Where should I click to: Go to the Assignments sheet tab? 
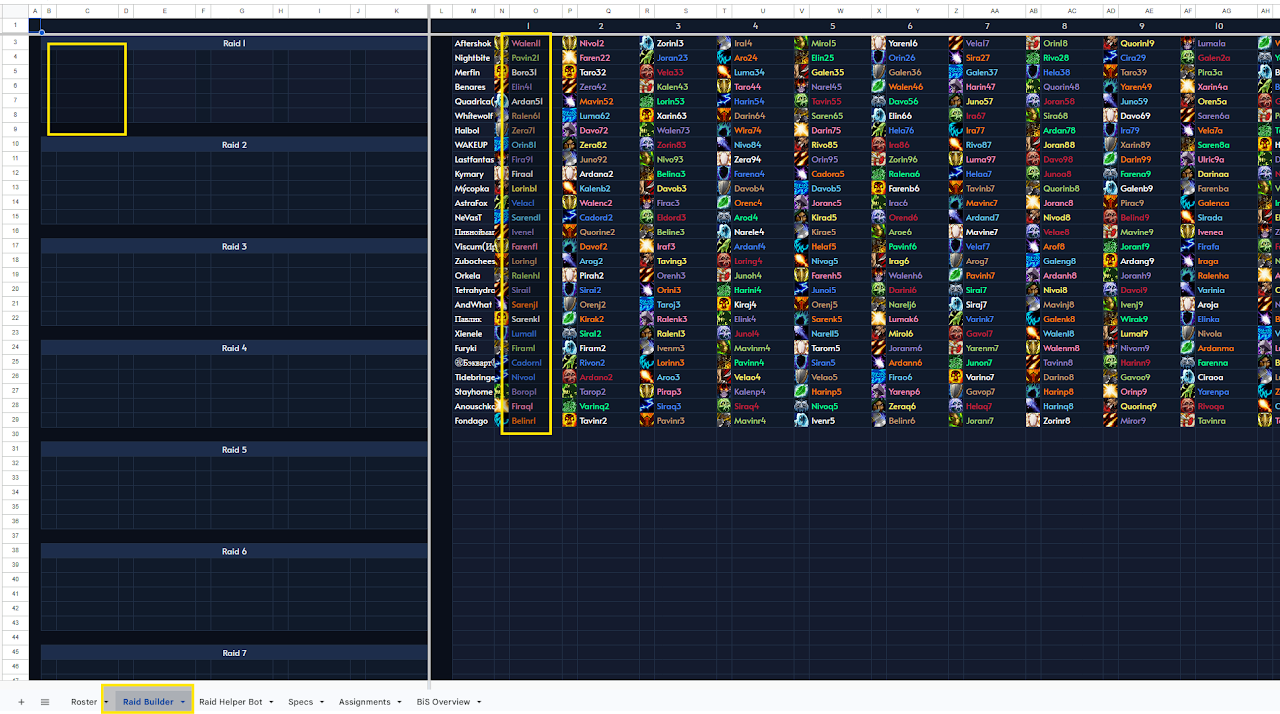(x=365, y=702)
